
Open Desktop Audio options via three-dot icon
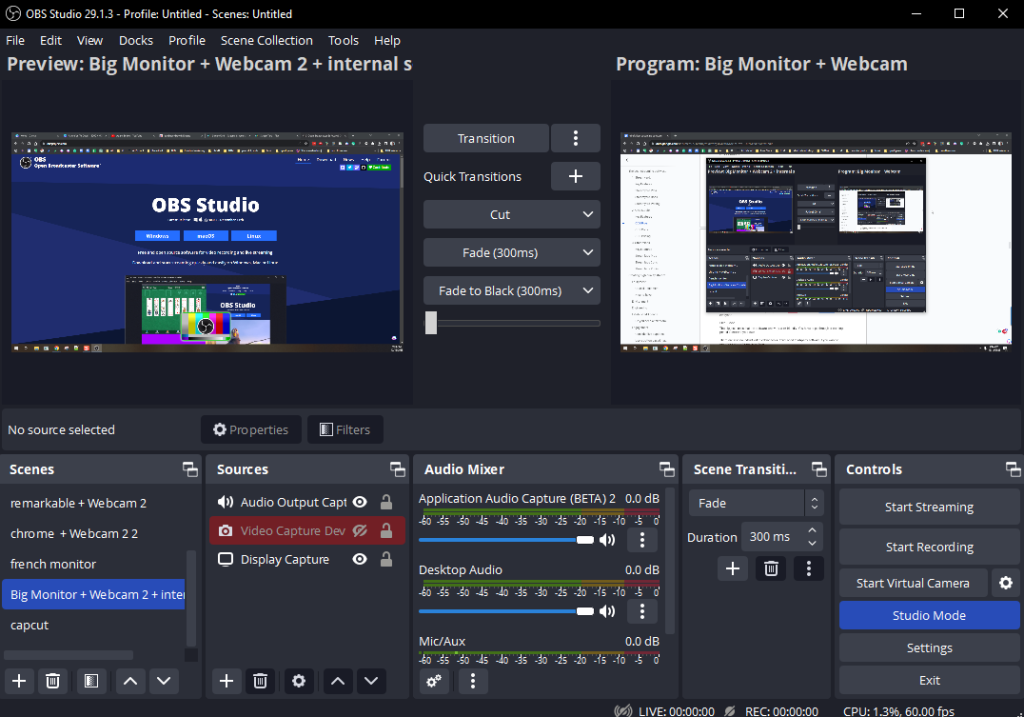point(642,610)
